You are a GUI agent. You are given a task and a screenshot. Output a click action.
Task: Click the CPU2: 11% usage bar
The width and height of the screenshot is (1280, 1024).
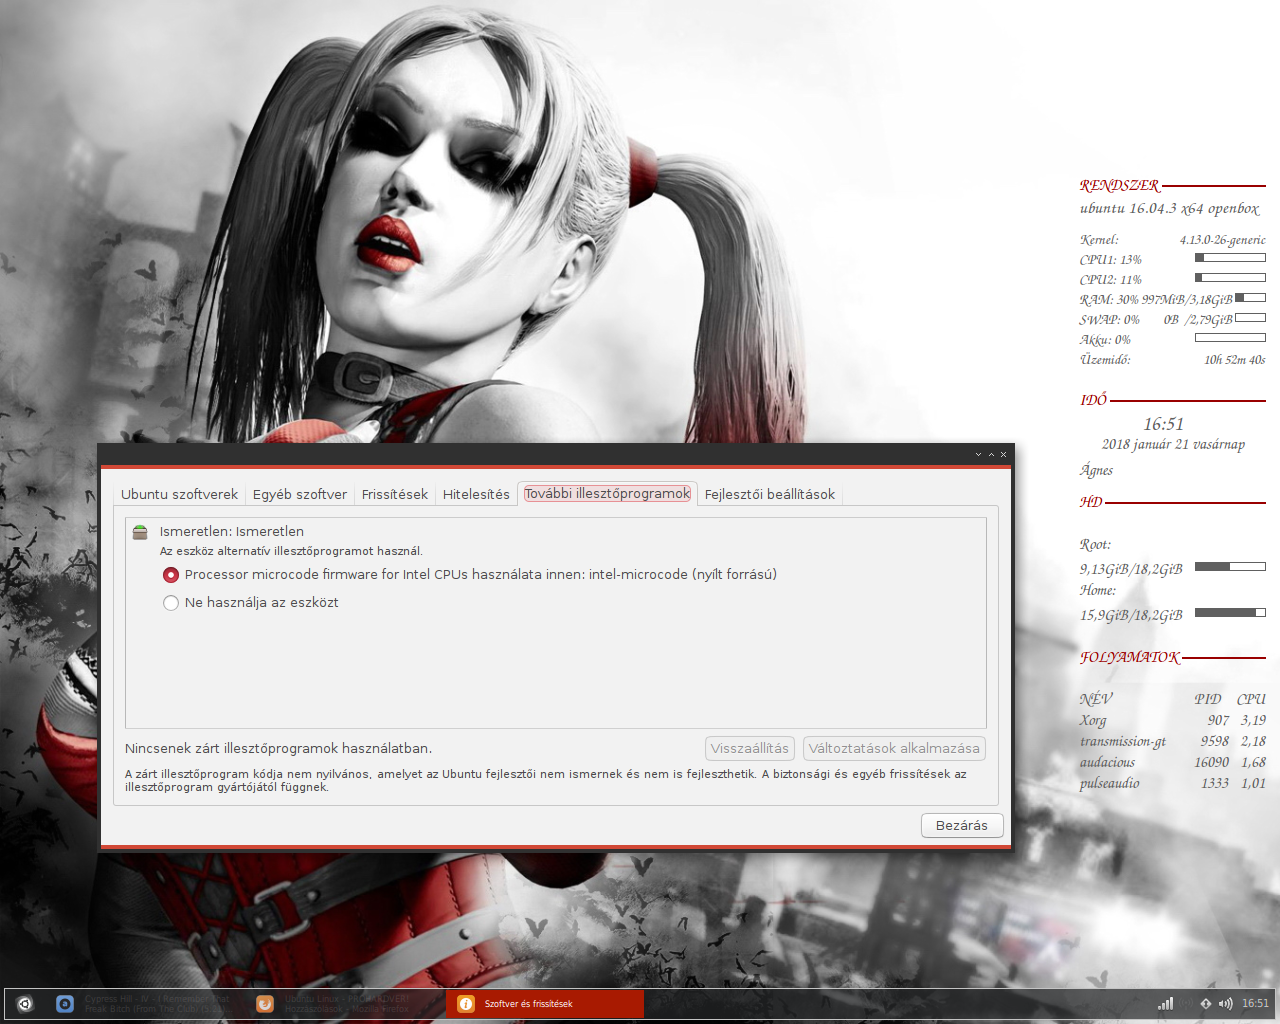point(1230,278)
